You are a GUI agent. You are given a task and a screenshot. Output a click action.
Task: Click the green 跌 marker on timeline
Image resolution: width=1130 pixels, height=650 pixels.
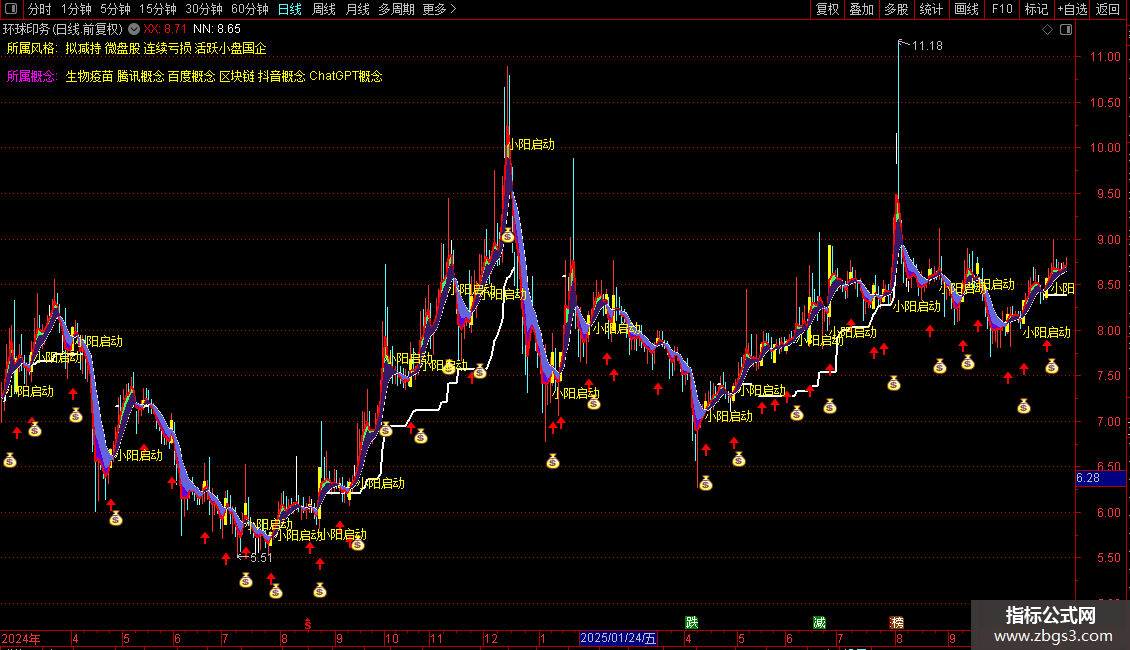point(692,622)
